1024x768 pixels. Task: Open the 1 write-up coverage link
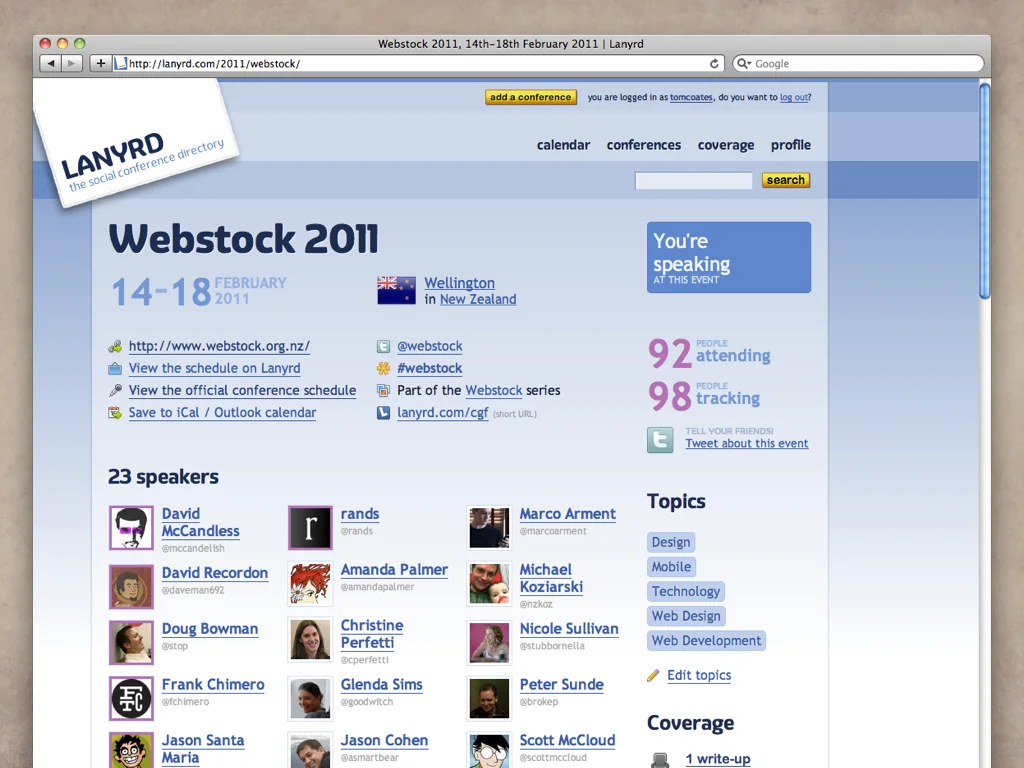coord(717,759)
